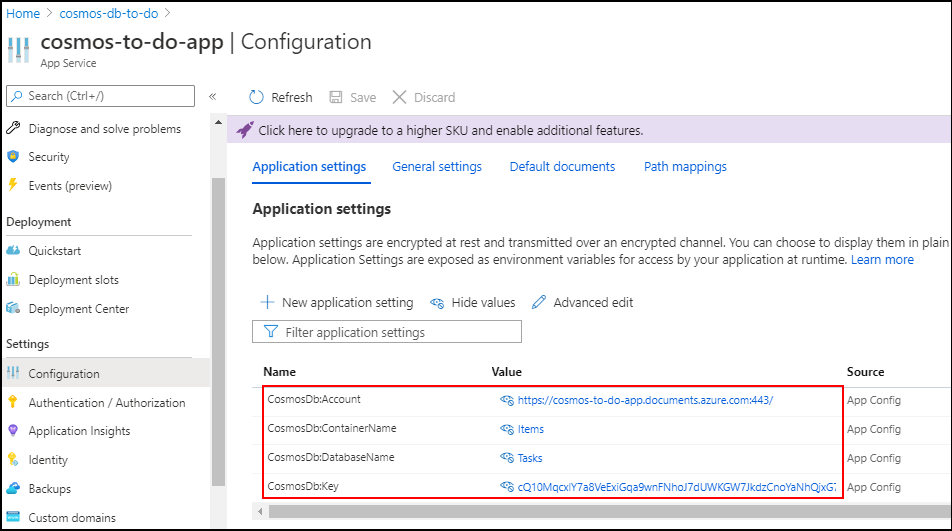This screenshot has width=952, height=531.
Task: Go to Home in the breadcrumb
Action: (24, 13)
